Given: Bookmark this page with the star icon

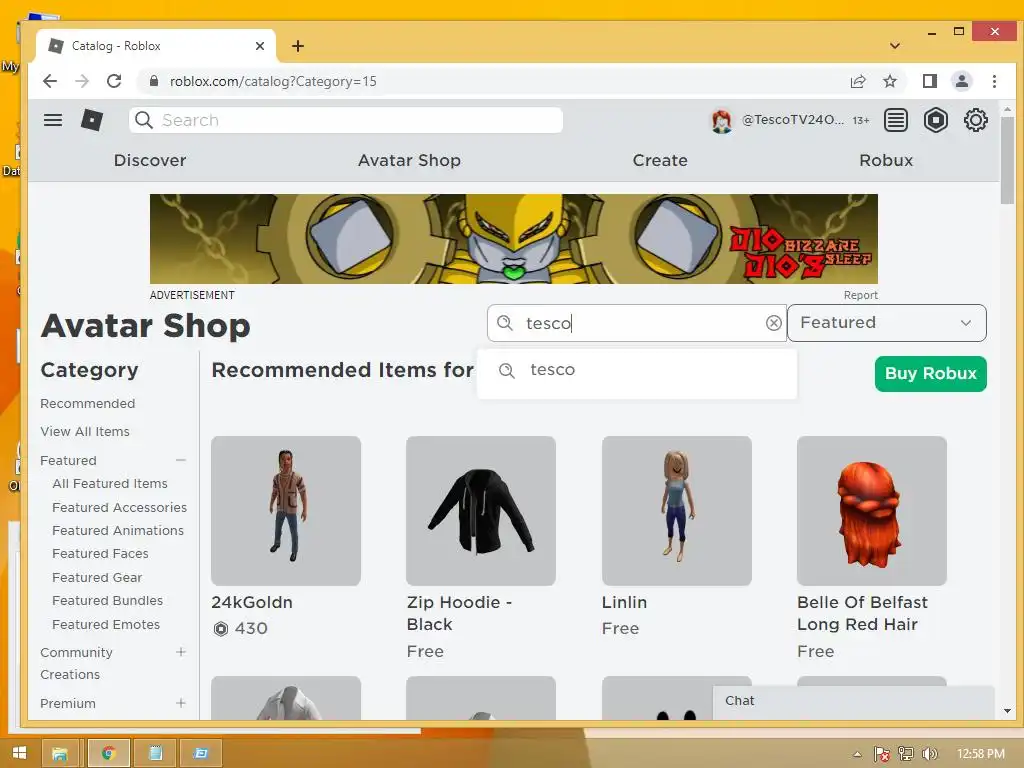Looking at the screenshot, I should [x=889, y=81].
